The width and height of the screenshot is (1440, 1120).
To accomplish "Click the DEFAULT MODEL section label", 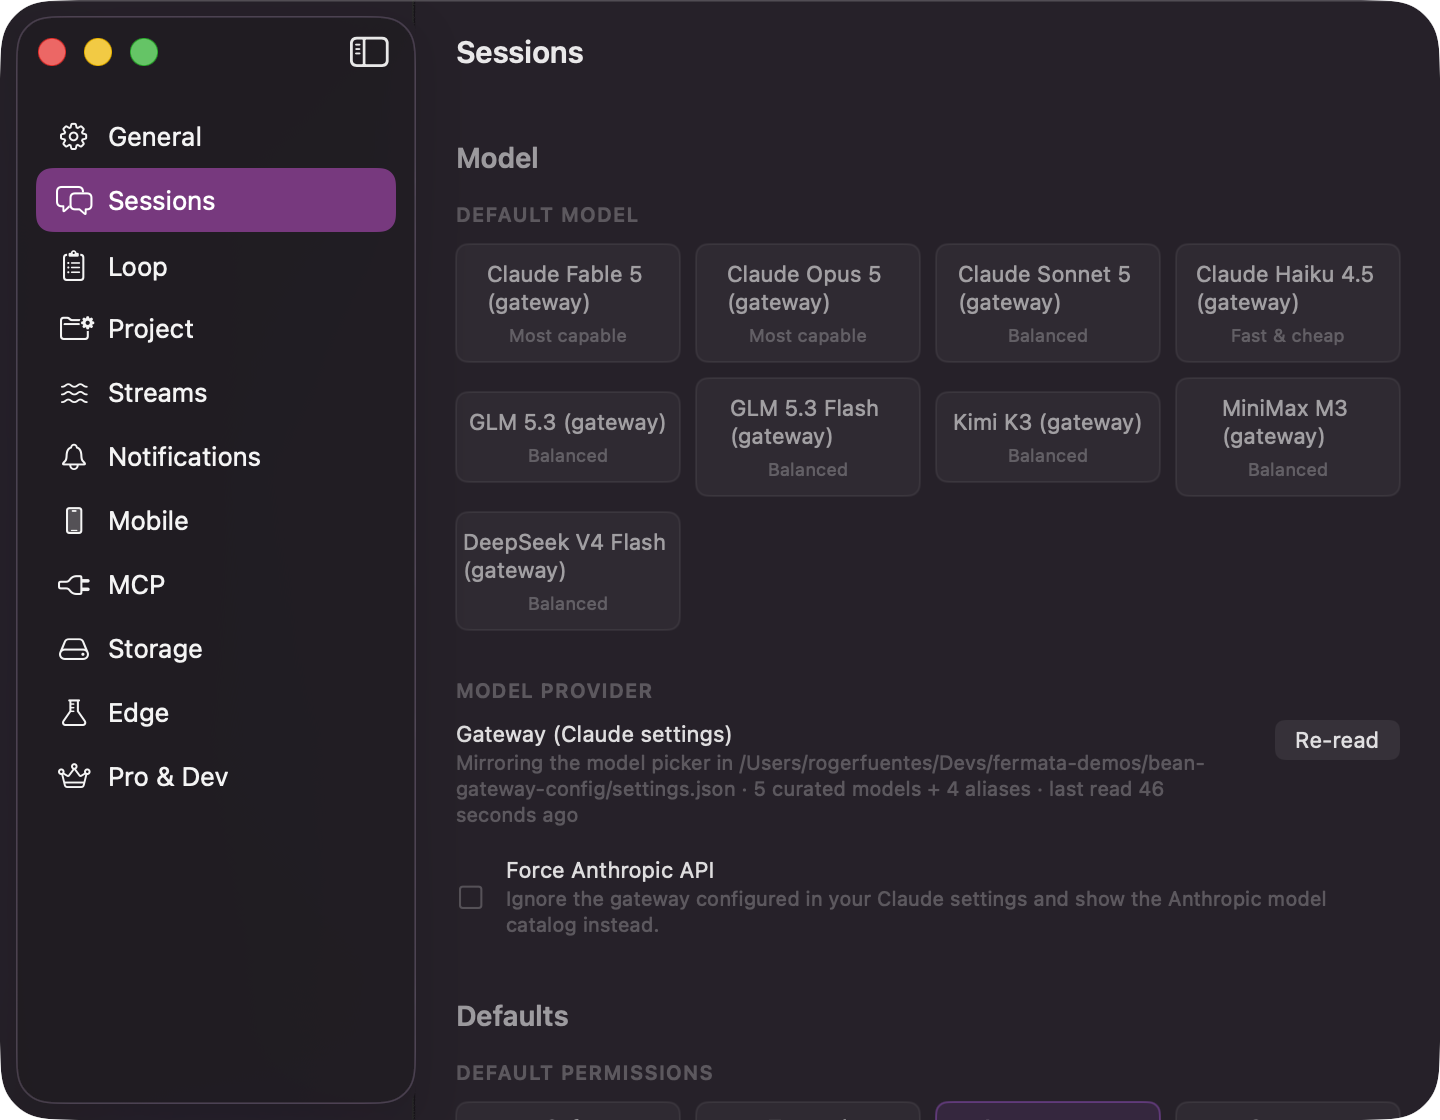I will tap(547, 215).
